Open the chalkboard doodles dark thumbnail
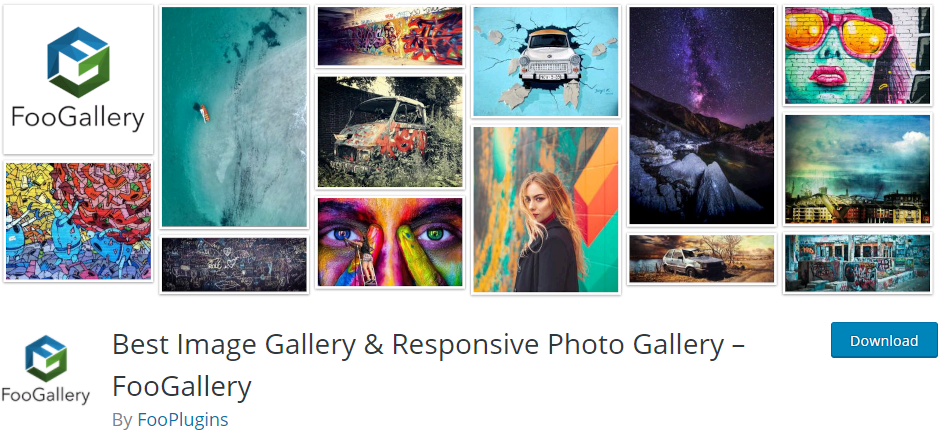The height and width of the screenshot is (439, 941). coord(234,264)
